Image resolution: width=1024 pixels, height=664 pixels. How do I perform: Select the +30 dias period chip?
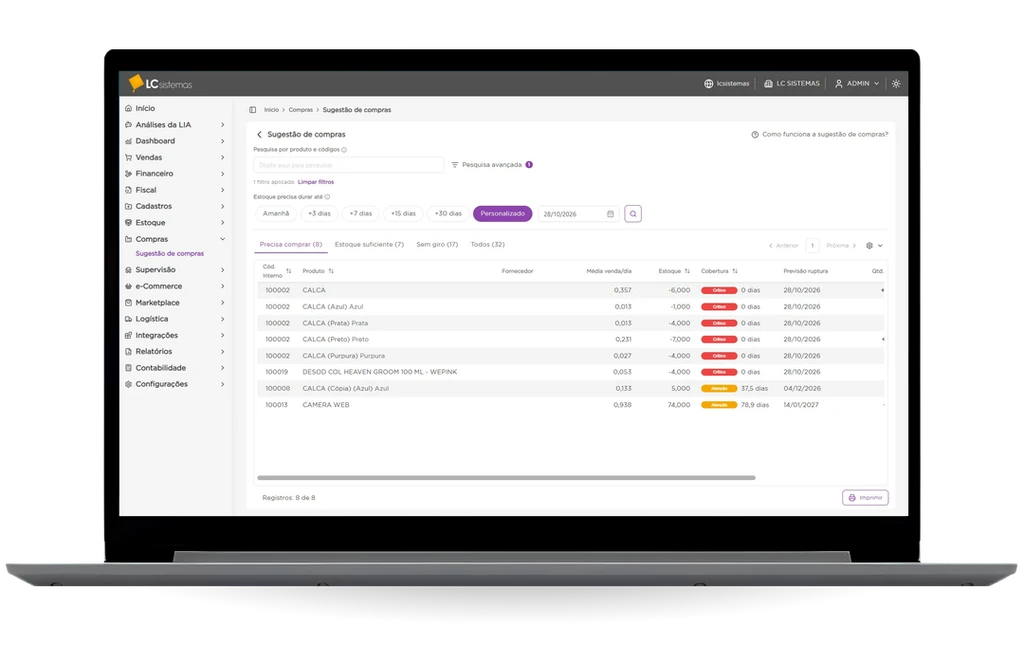(448, 213)
